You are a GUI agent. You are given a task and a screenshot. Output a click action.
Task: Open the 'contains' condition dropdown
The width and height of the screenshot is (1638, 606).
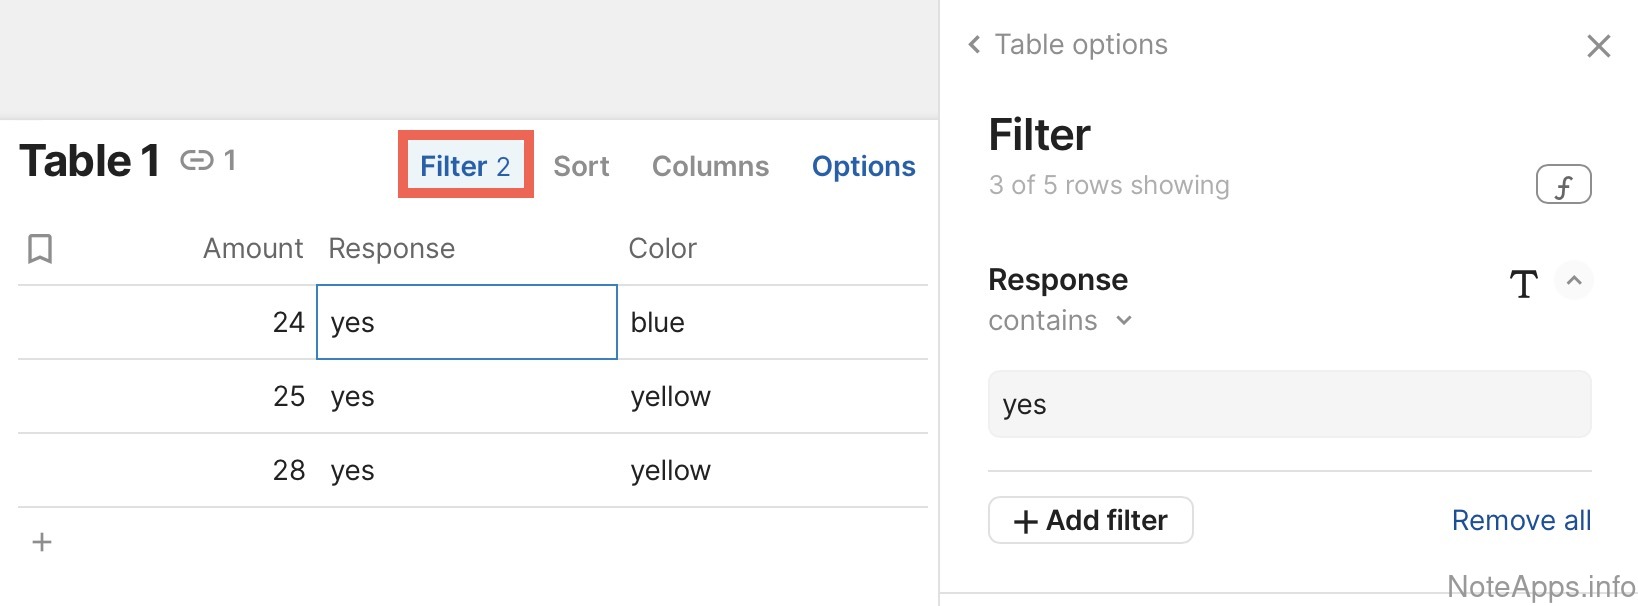(1060, 321)
